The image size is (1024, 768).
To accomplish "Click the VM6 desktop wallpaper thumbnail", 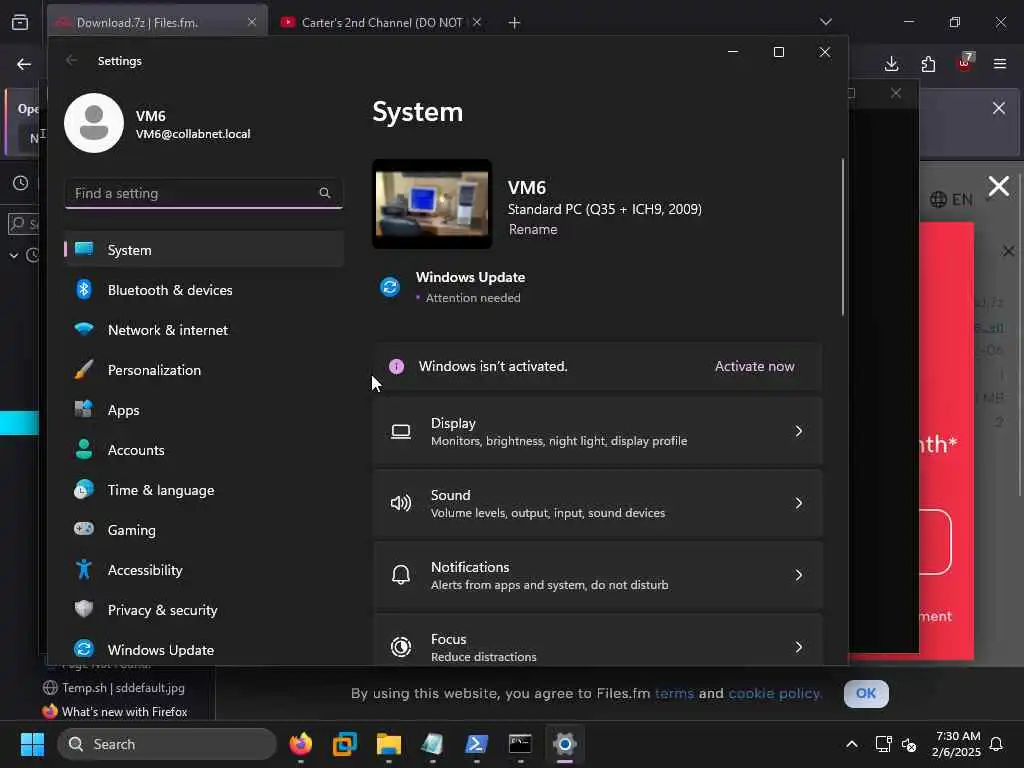I will click(x=432, y=204).
